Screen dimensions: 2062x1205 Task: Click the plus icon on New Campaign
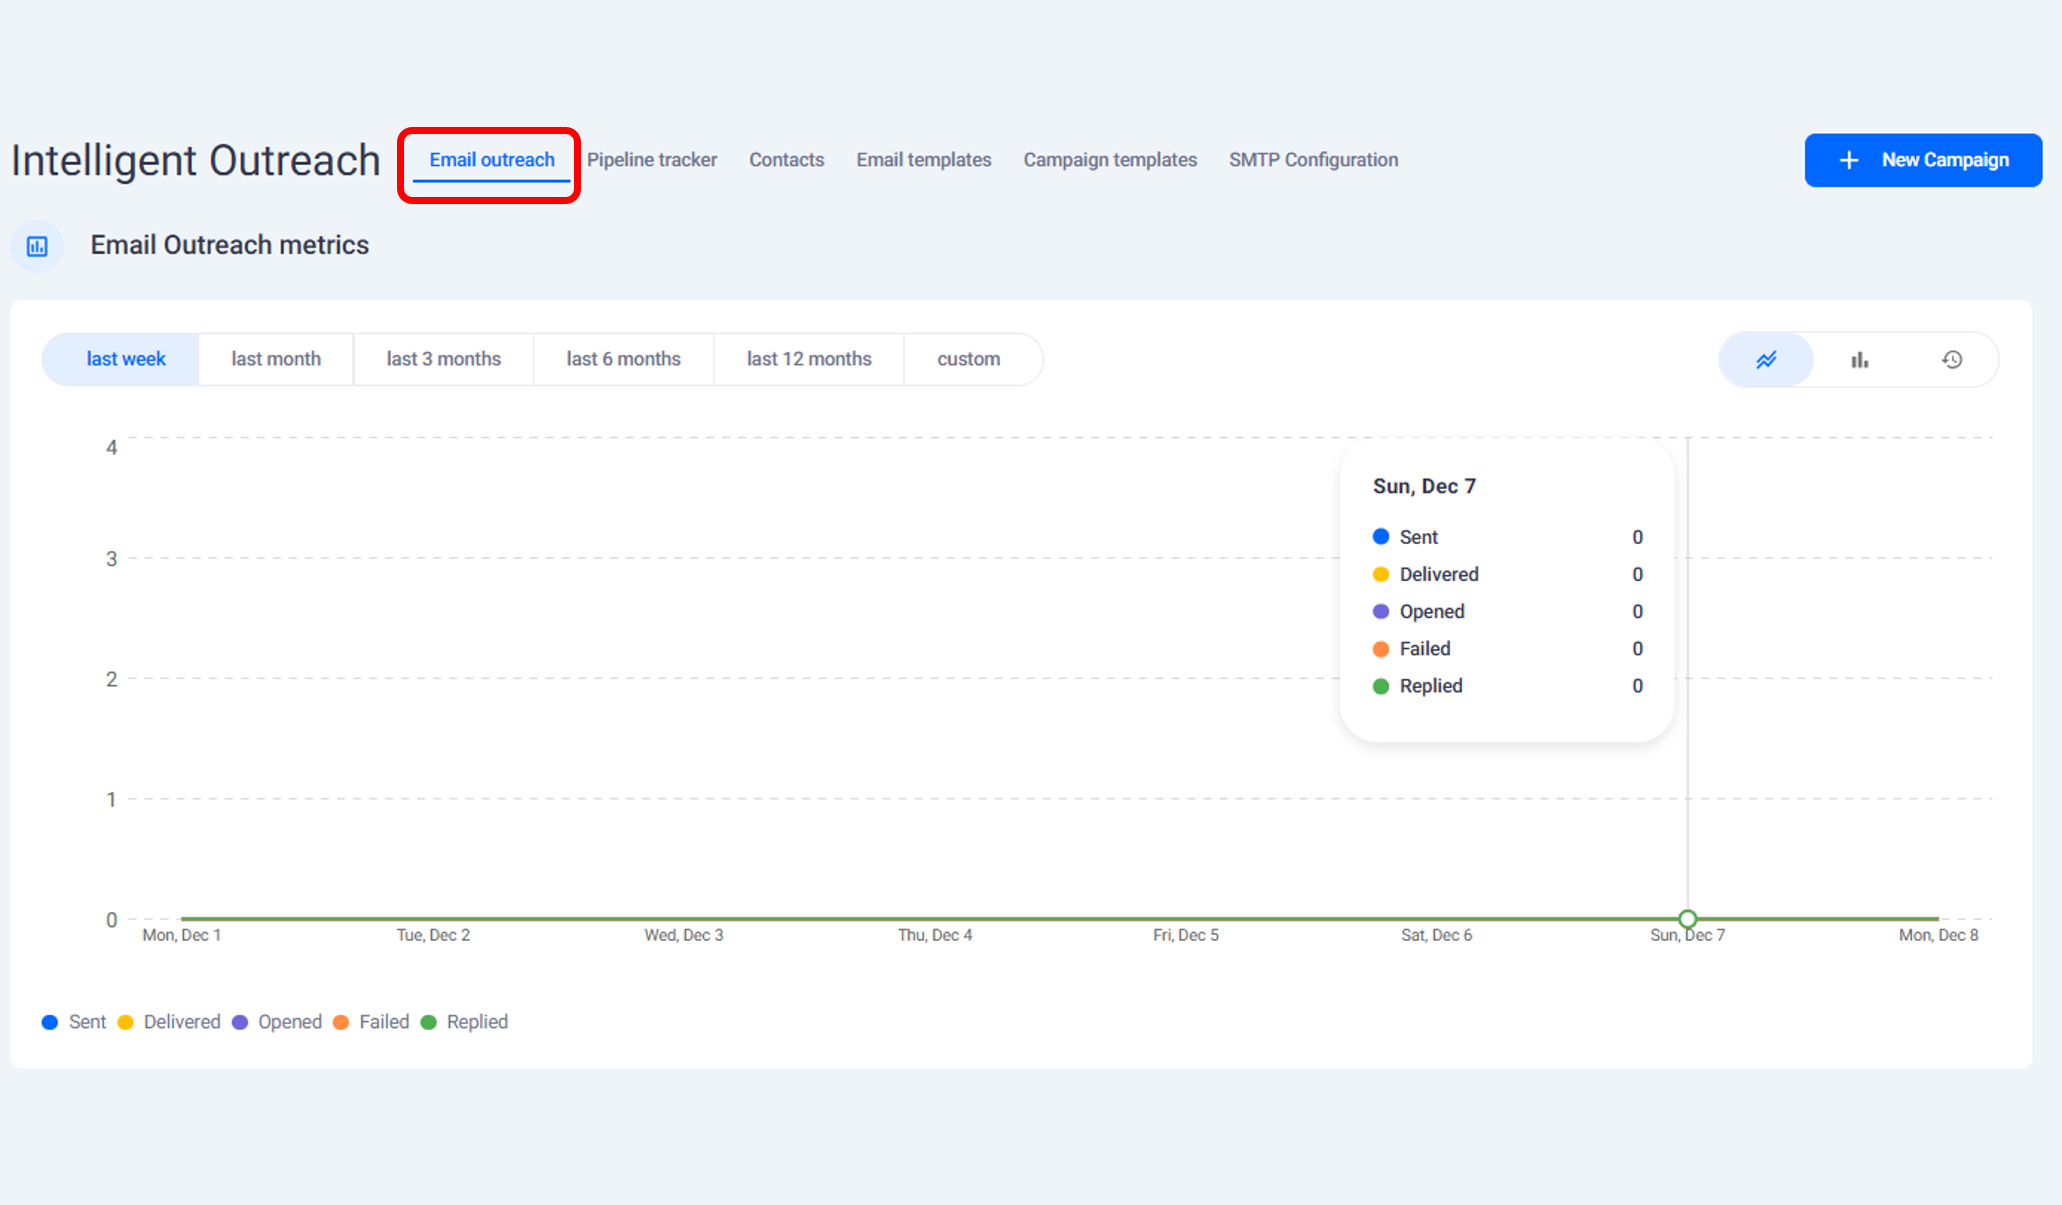pos(1849,160)
